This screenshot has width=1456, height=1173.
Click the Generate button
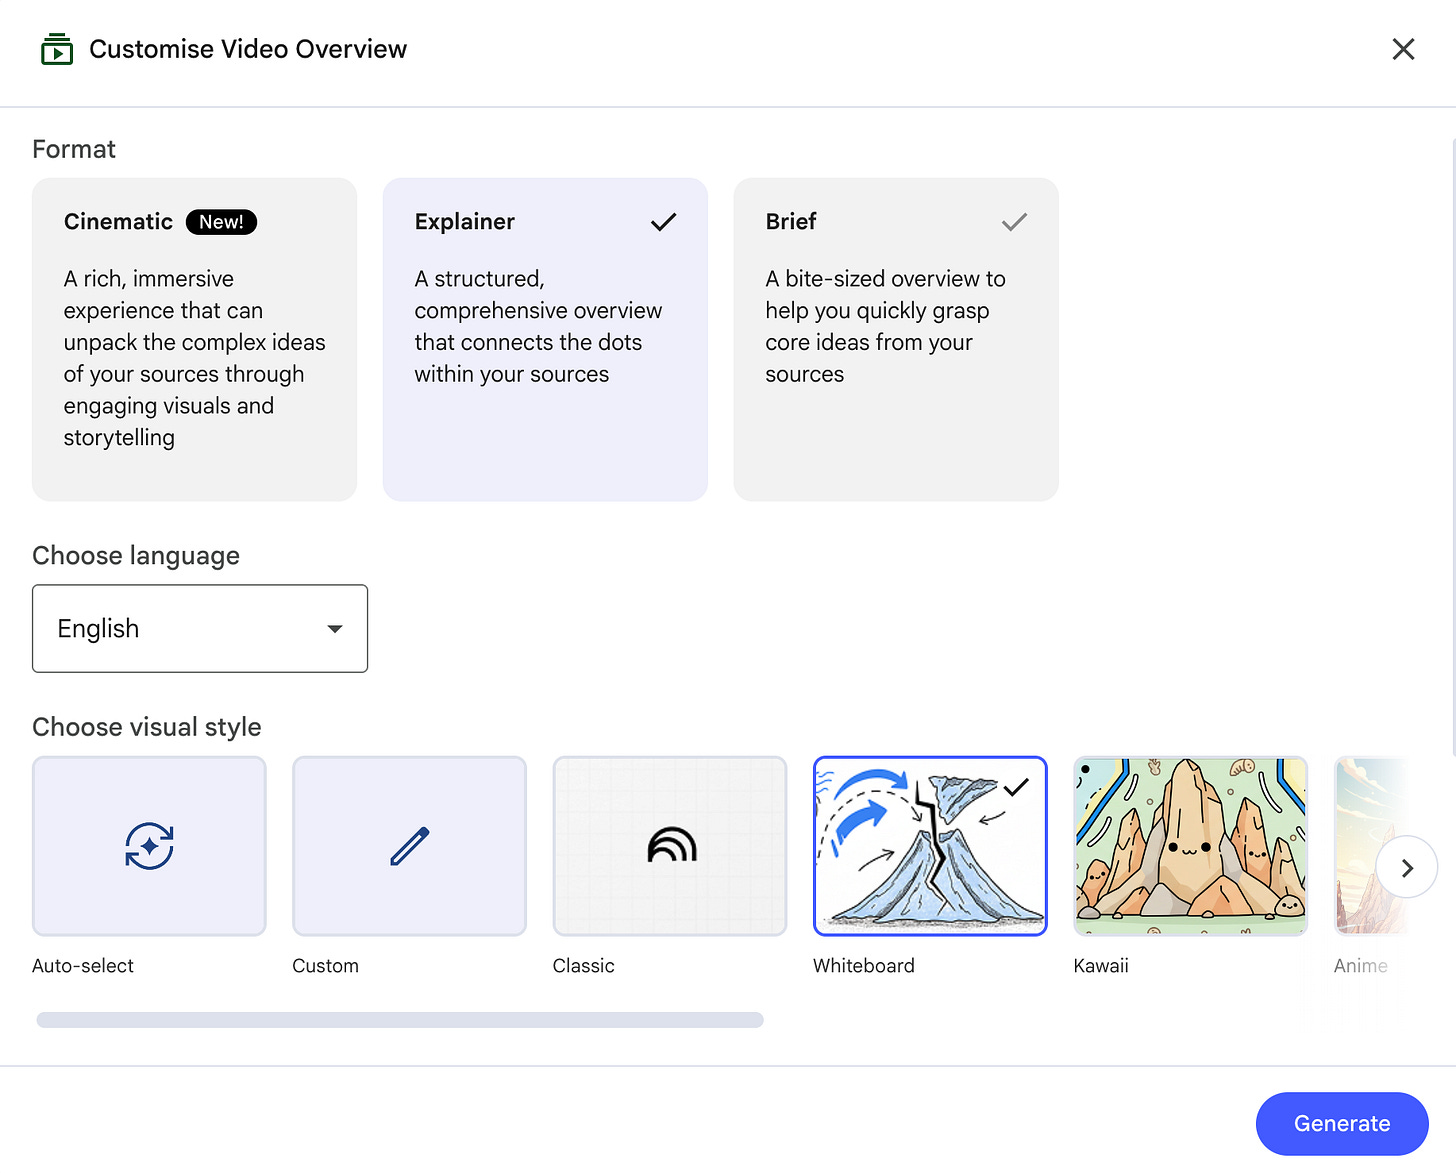(1342, 1123)
